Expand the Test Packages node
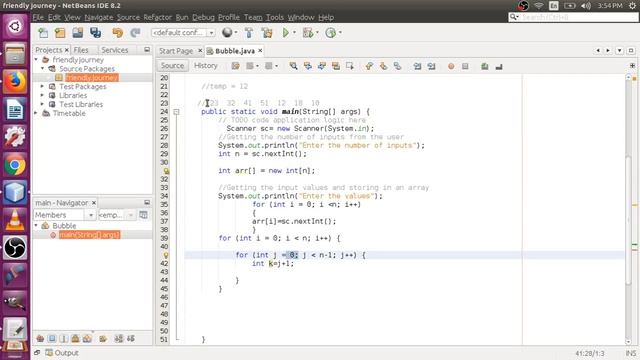The height and width of the screenshot is (360, 640). click(42, 87)
